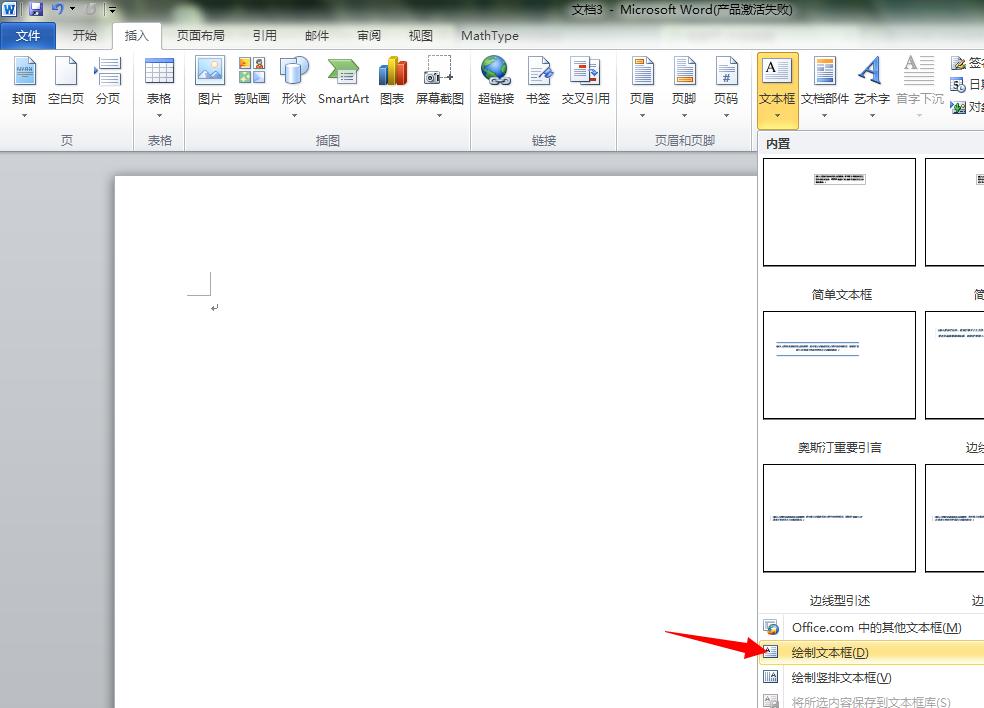Insert a Chart (图表)

tap(392, 70)
